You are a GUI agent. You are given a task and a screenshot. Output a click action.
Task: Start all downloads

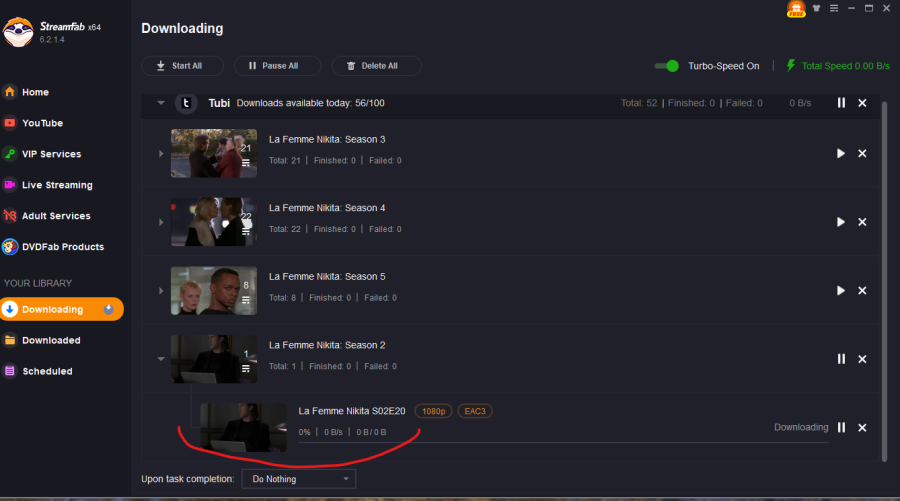point(183,66)
